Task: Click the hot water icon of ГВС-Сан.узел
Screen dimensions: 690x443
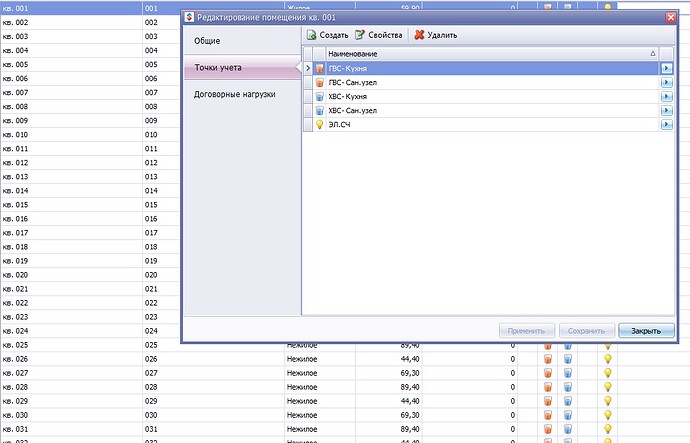Action: [319, 82]
